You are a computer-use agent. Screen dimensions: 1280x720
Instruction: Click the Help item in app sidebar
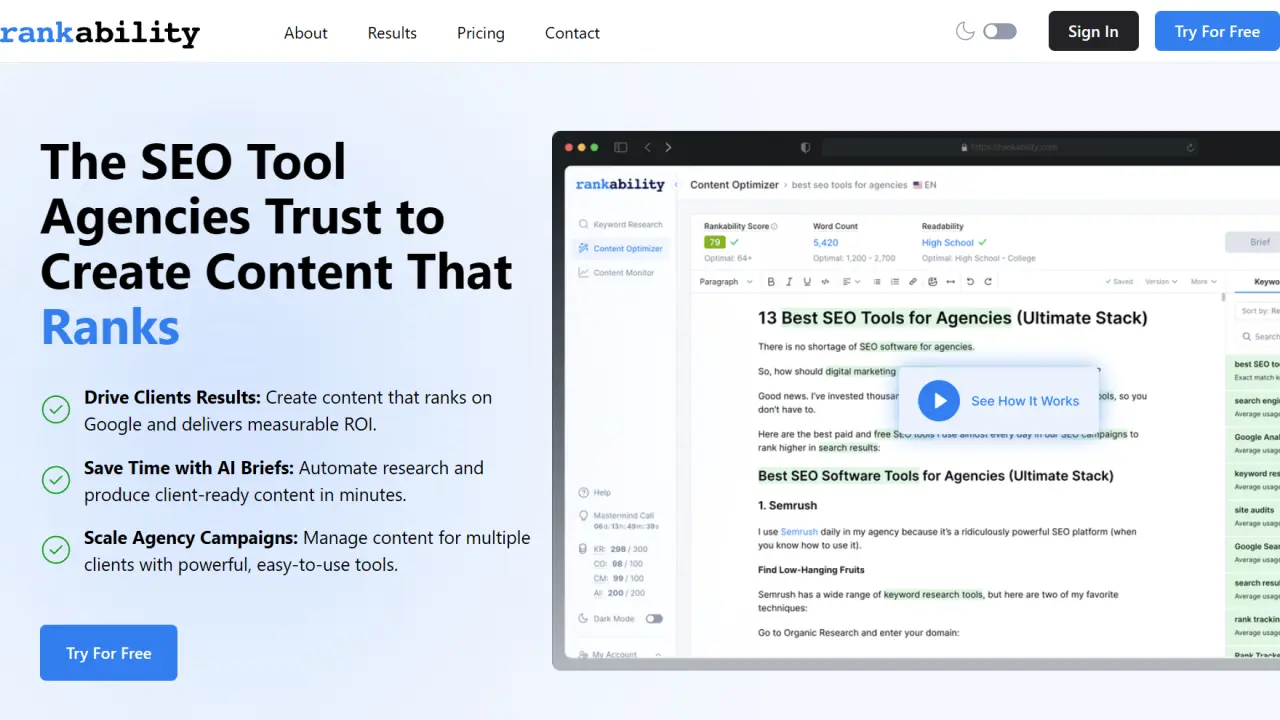tap(595, 492)
